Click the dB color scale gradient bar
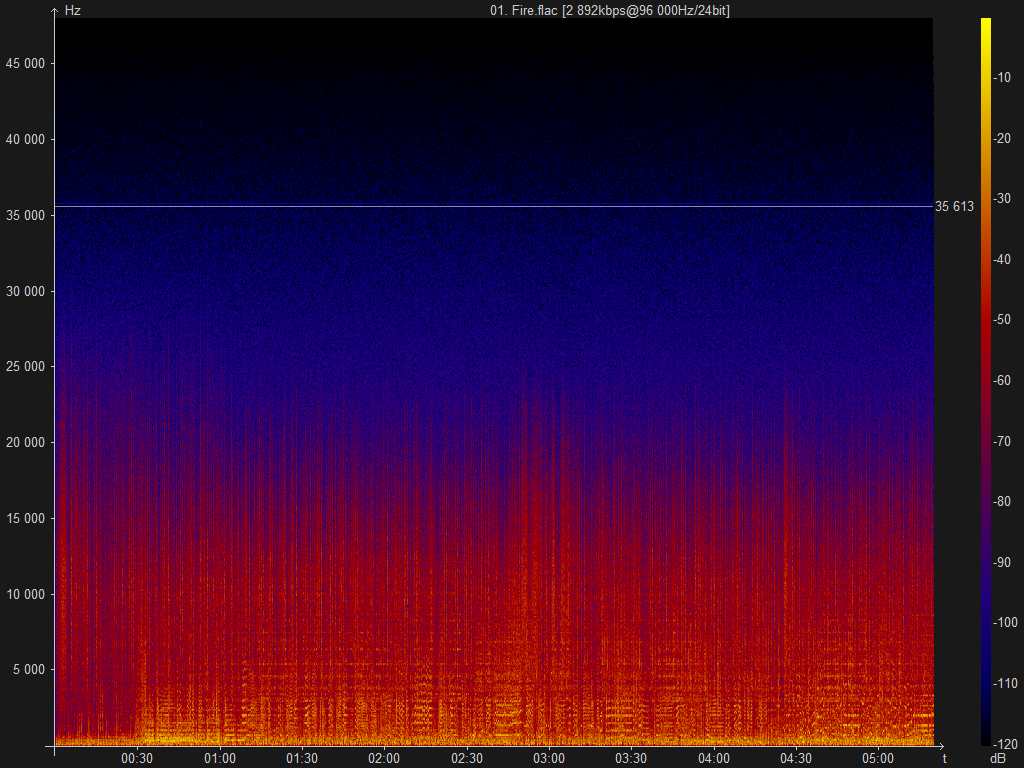 (x=985, y=381)
